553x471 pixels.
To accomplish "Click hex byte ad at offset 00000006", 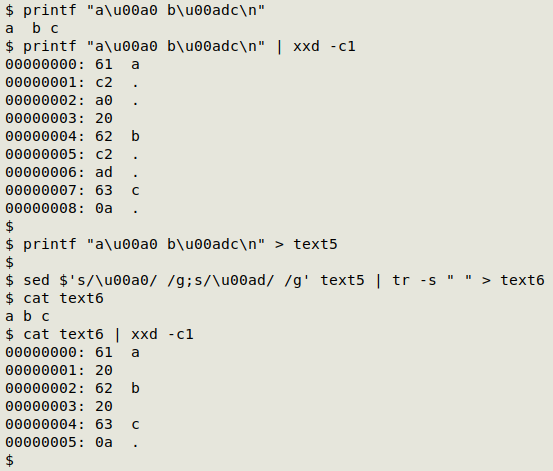I will 104,172.
